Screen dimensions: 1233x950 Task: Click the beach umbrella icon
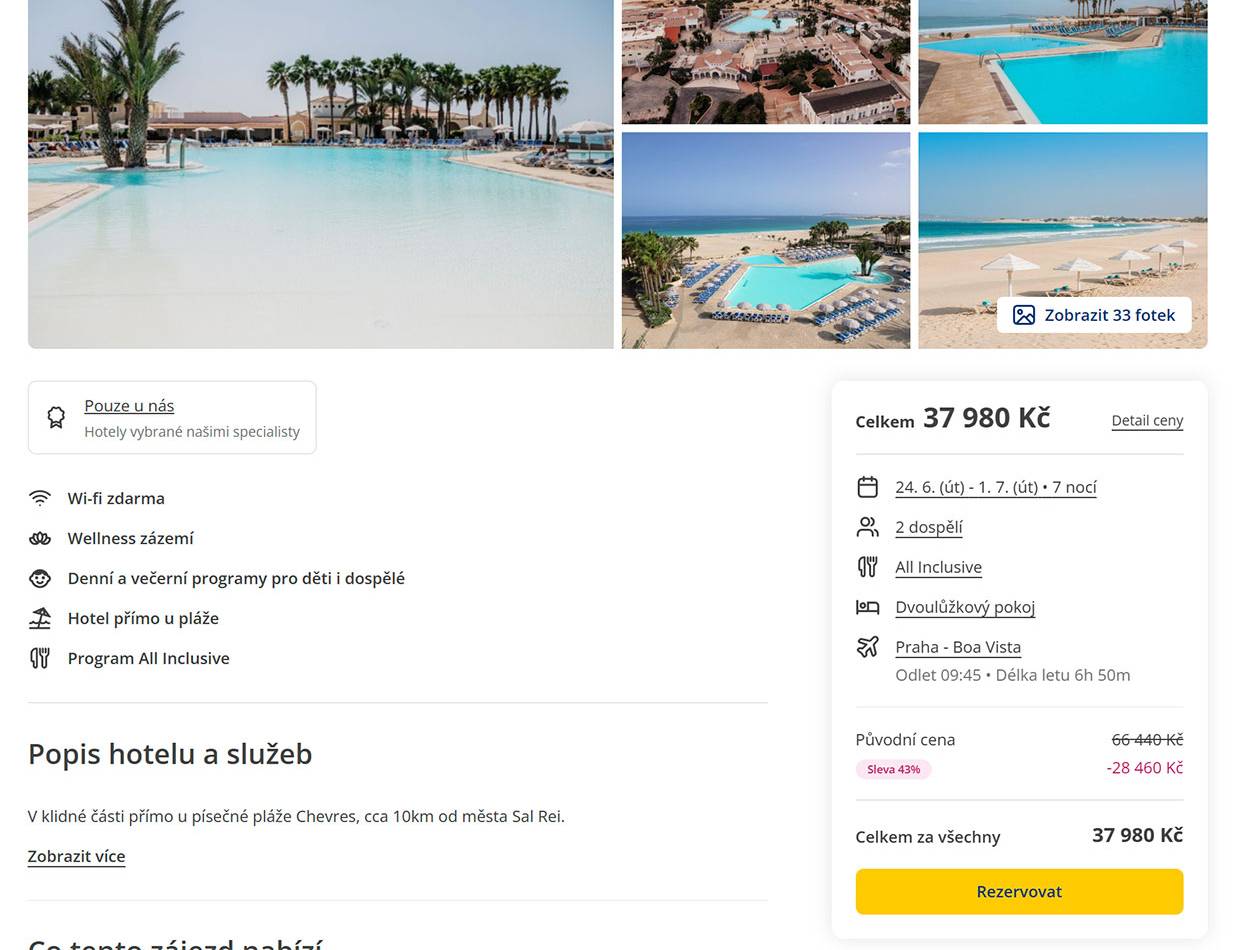tap(40, 618)
